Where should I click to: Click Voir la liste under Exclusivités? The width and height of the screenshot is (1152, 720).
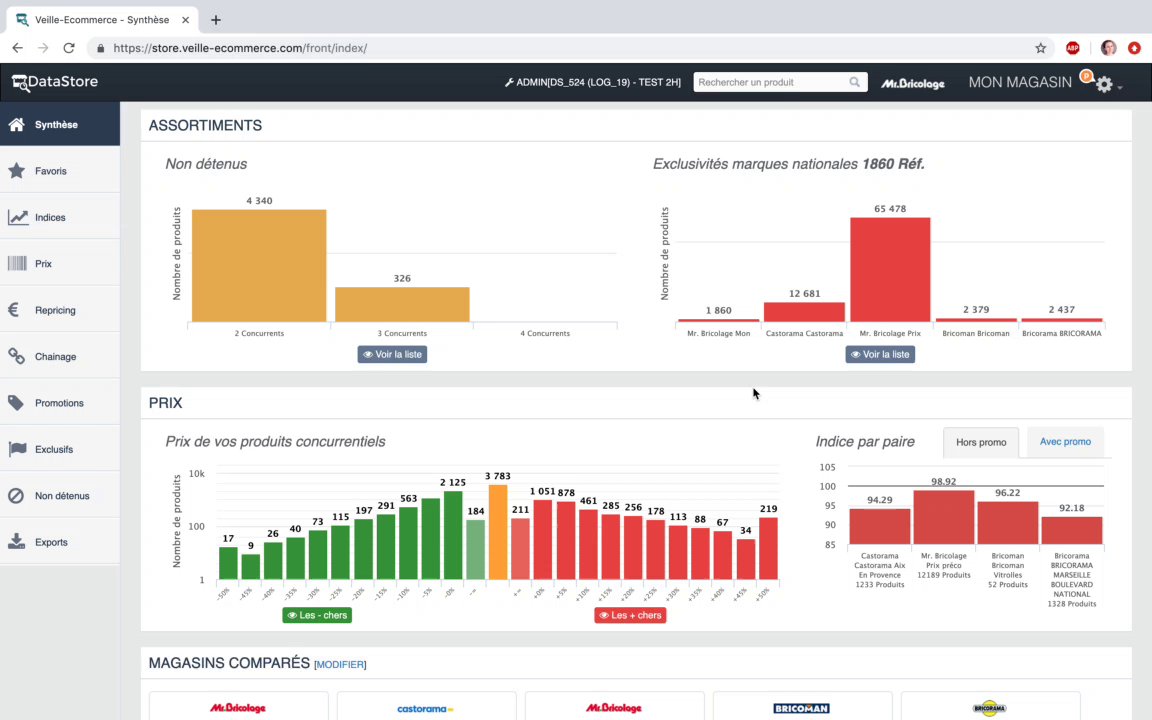[880, 354]
